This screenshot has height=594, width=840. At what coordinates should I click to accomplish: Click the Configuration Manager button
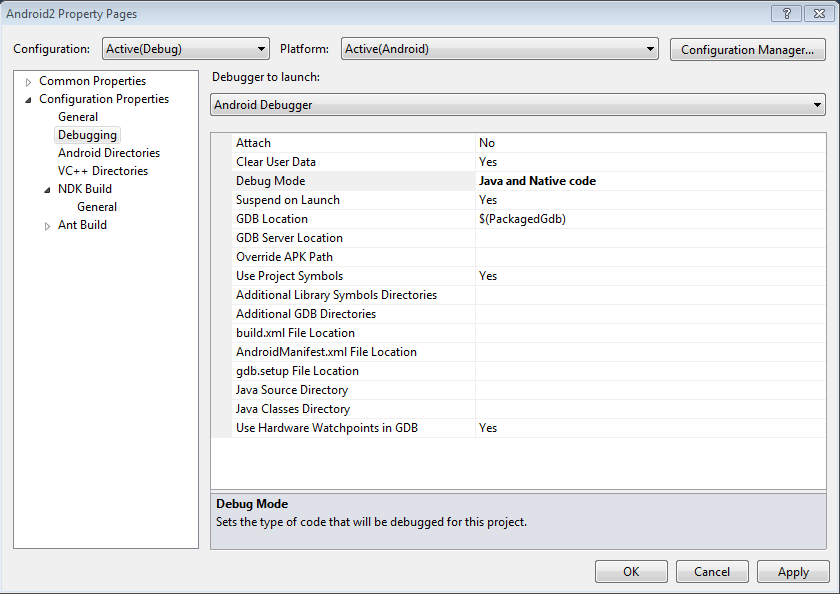point(747,50)
